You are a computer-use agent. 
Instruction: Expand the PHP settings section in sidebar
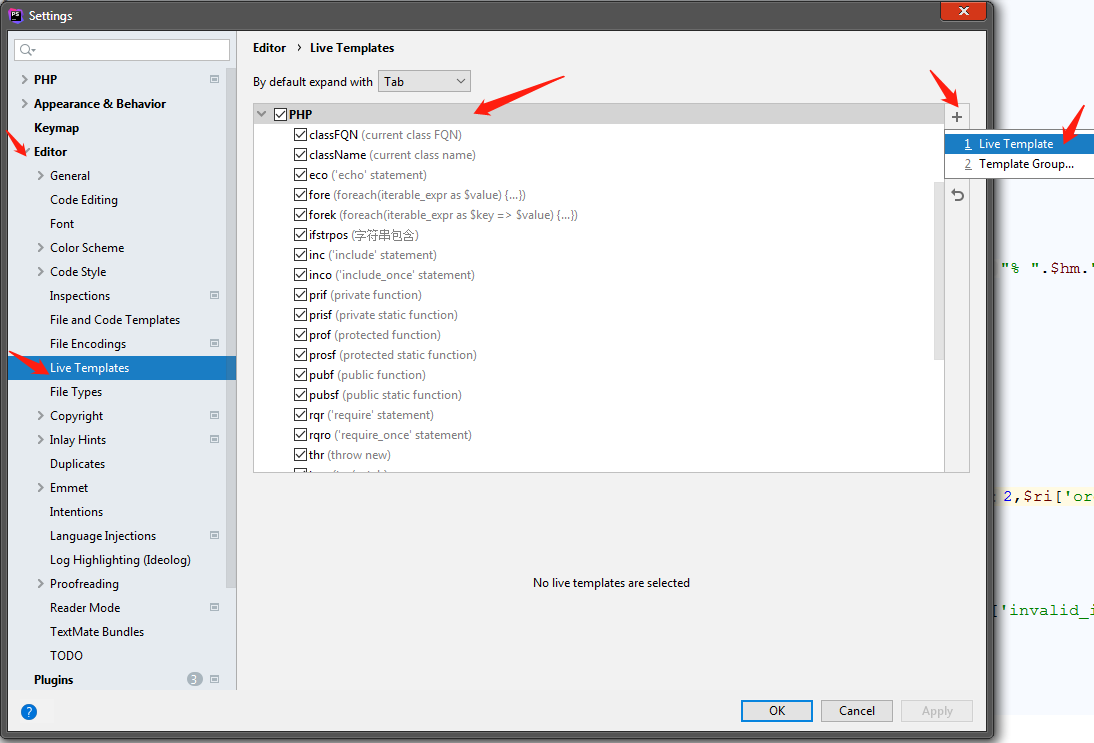pyautogui.click(x=24, y=80)
